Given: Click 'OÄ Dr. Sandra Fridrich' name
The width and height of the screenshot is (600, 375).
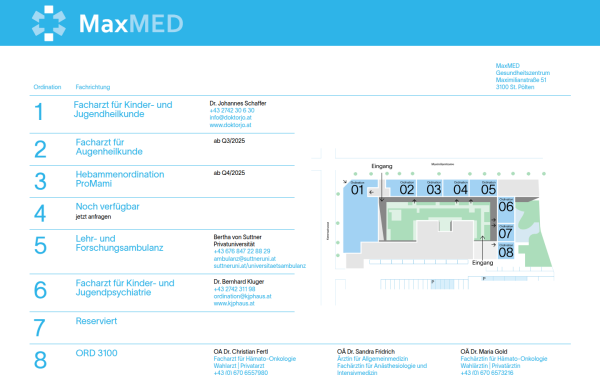Looking at the screenshot, I should (366, 352).
